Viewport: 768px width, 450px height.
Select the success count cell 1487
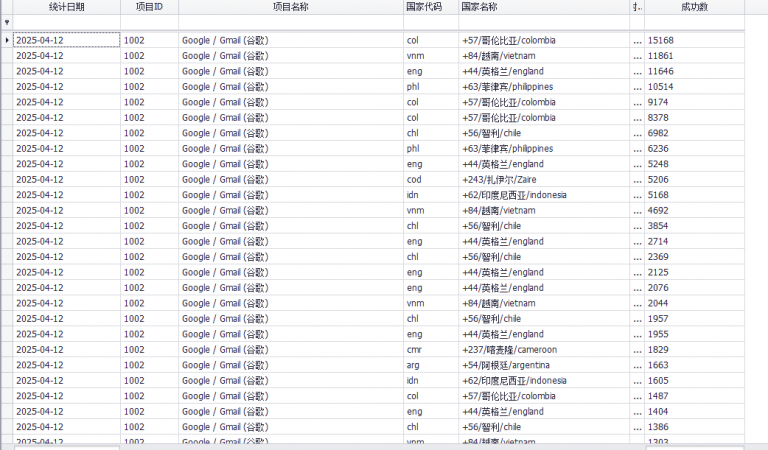pos(694,396)
